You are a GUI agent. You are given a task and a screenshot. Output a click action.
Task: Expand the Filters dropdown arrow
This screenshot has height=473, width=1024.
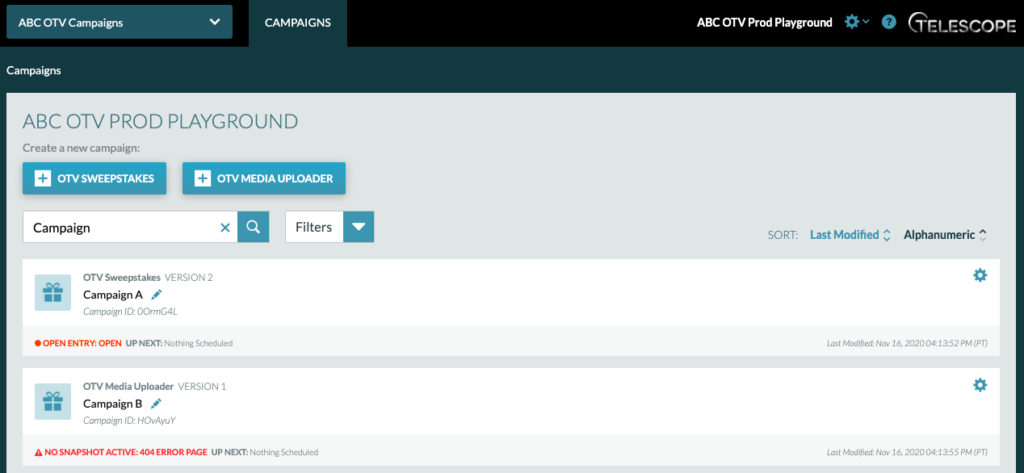[x=359, y=227]
